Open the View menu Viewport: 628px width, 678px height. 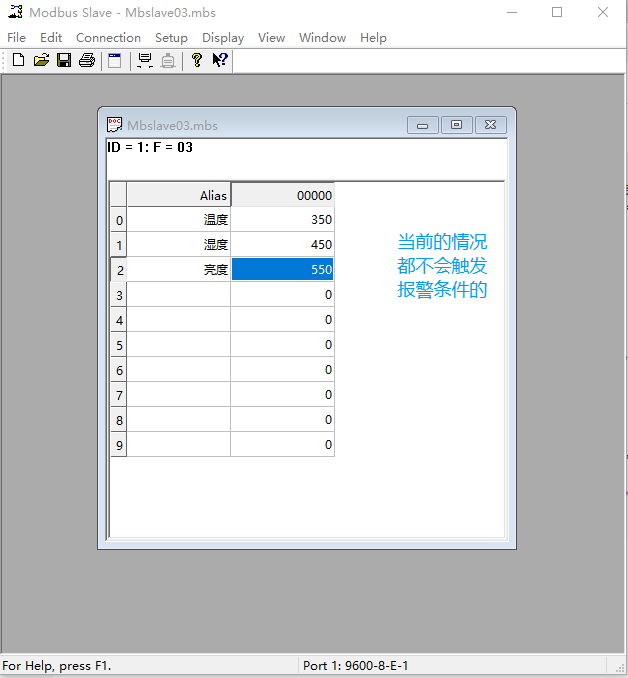tap(272, 38)
